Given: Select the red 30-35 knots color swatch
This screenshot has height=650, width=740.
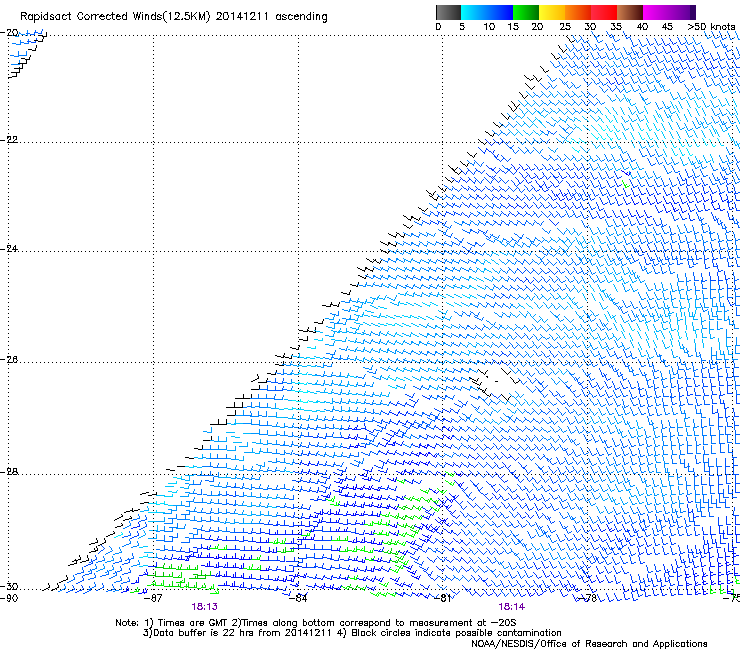Looking at the screenshot, I should pyautogui.click(x=604, y=12).
